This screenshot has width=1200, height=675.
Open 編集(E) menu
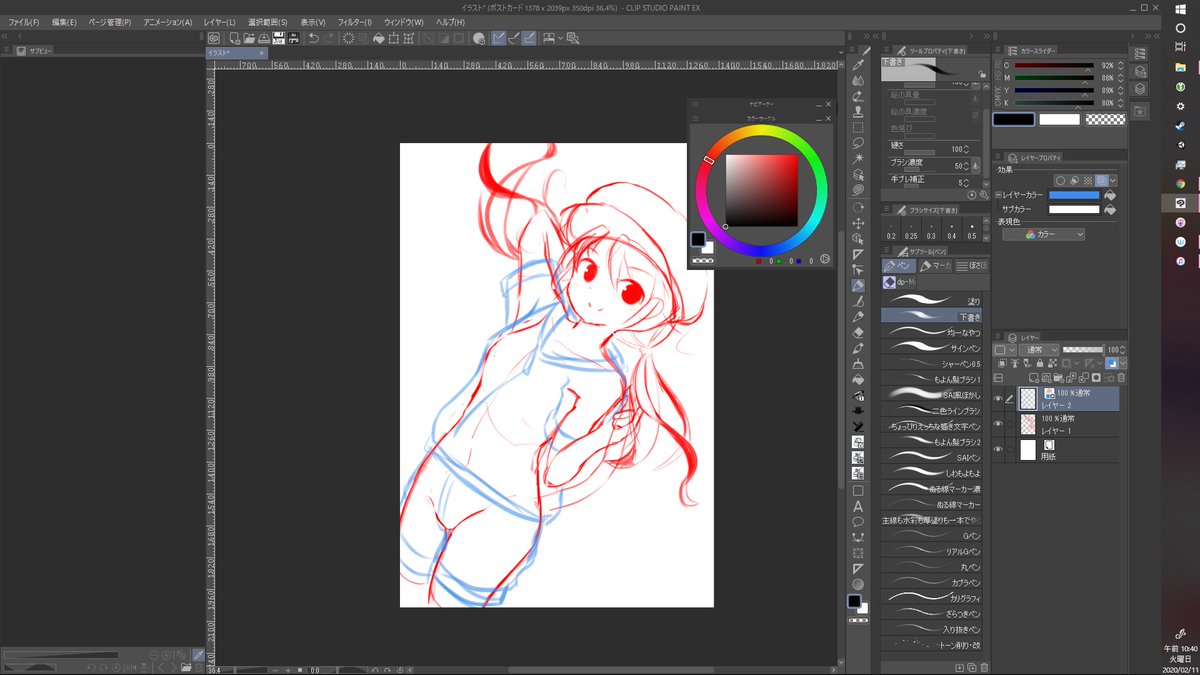[x=64, y=22]
